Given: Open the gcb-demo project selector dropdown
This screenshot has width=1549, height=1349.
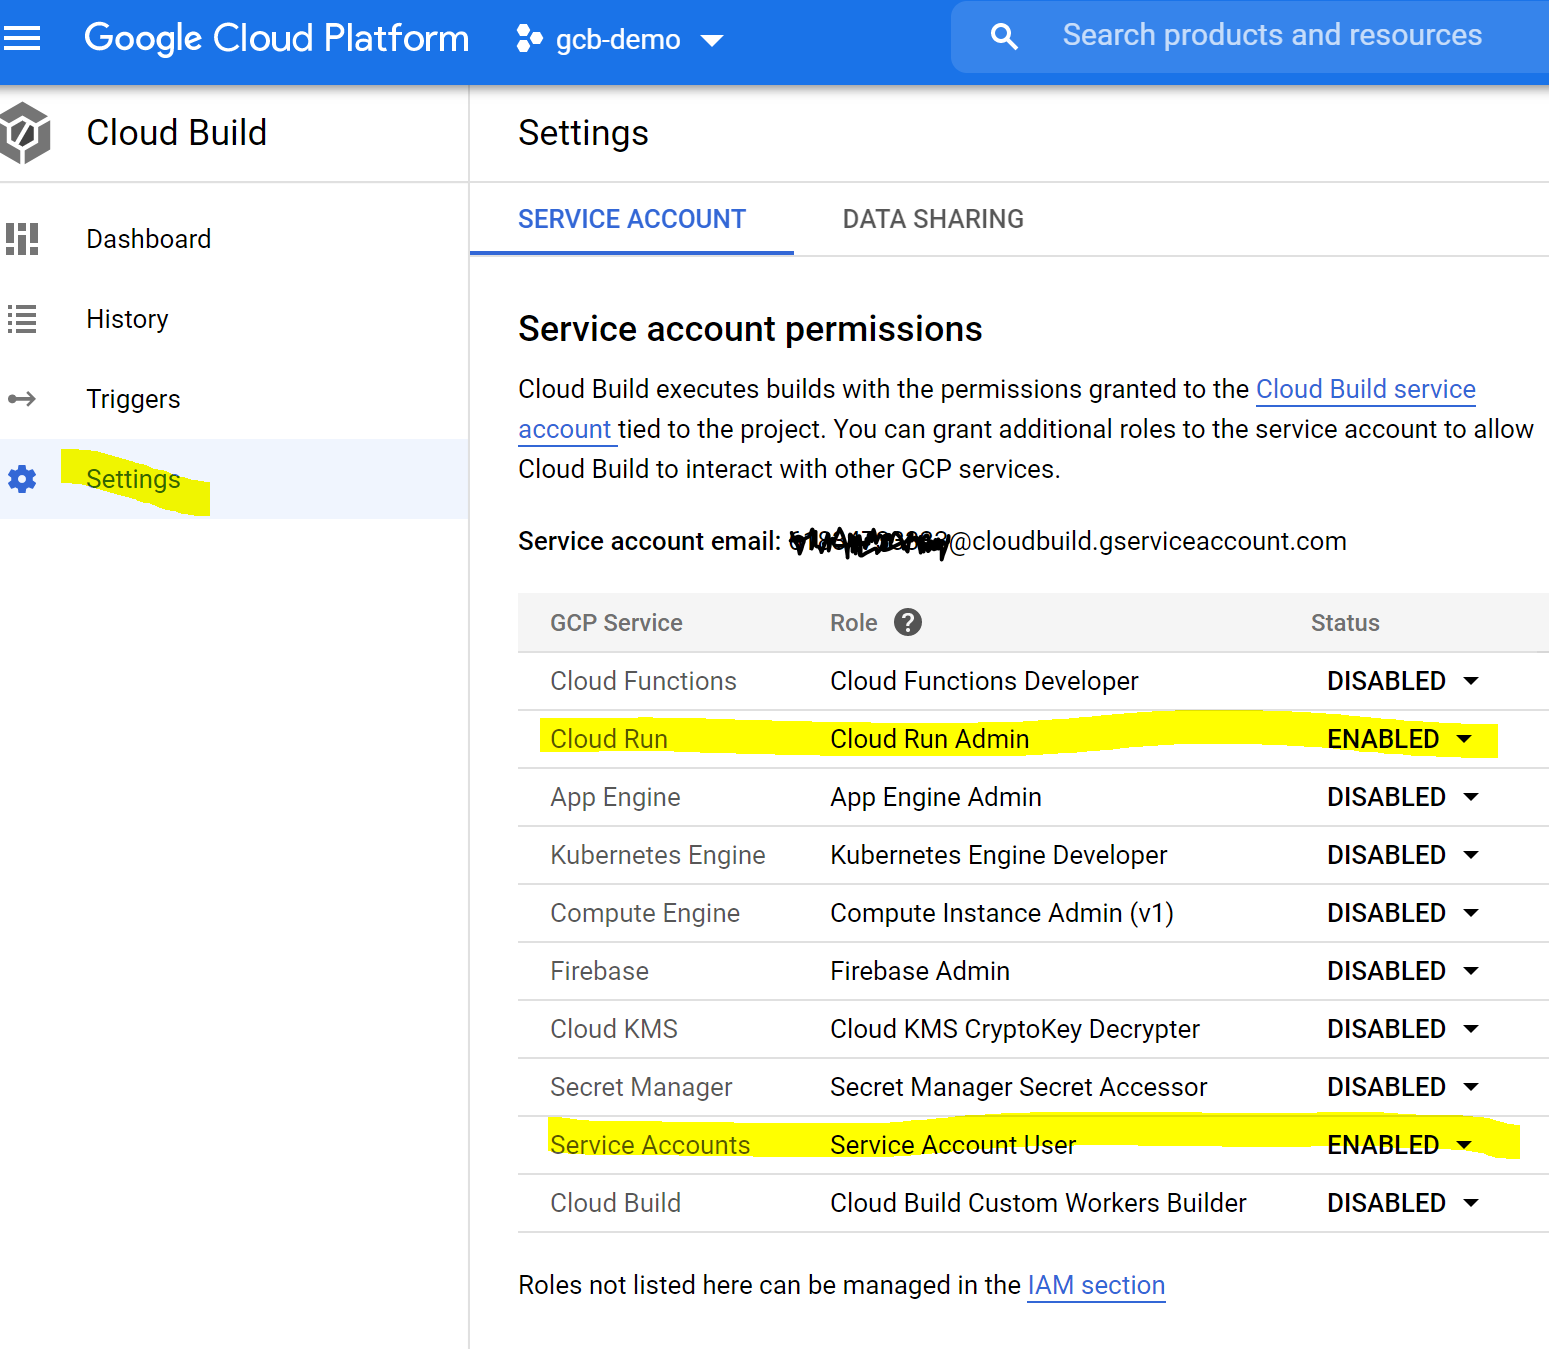Looking at the screenshot, I should [x=620, y=39].
